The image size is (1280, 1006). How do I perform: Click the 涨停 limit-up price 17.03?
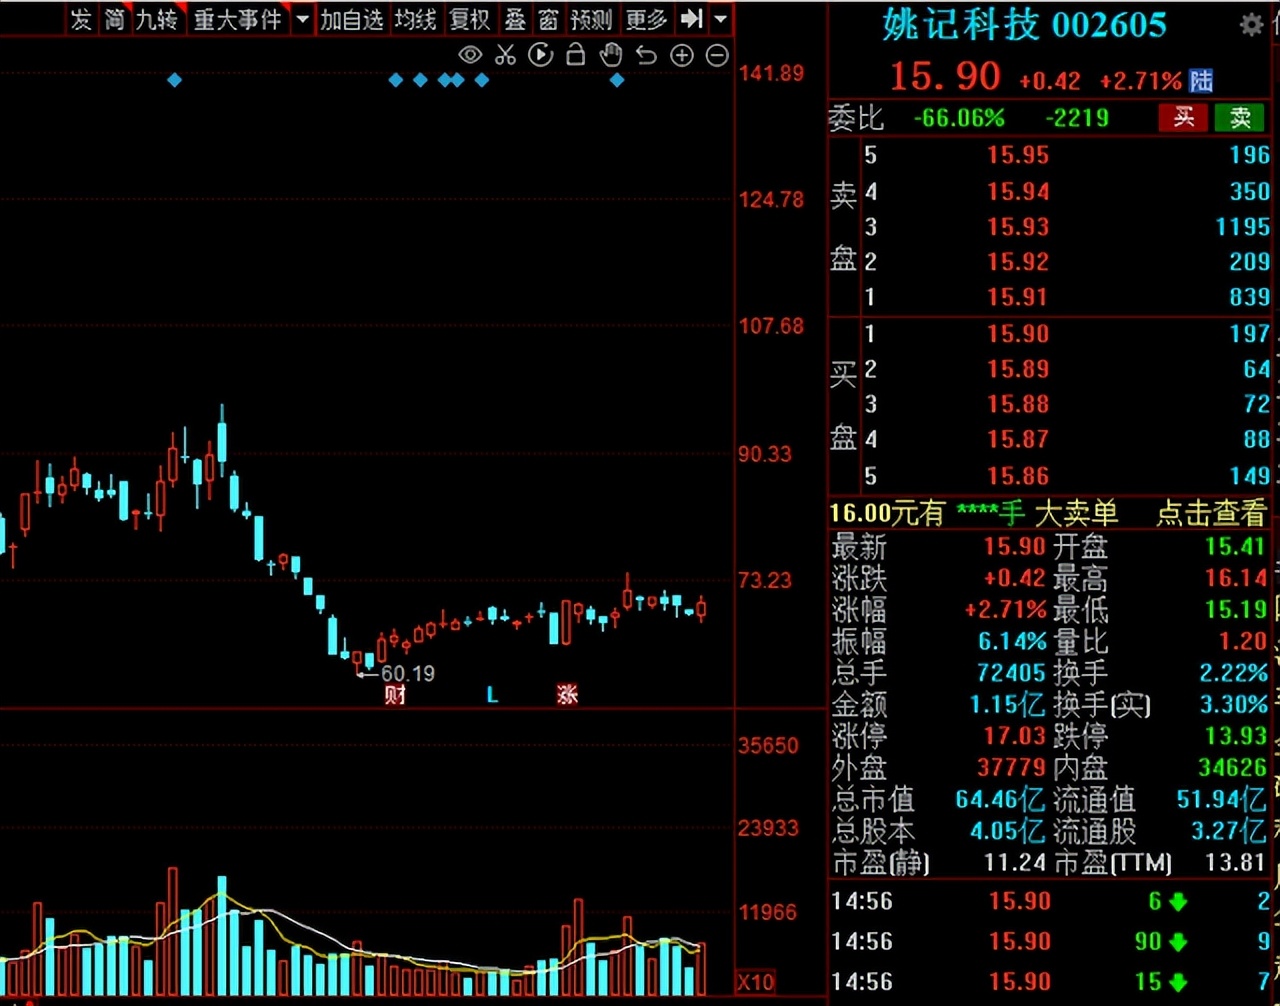(x=1015, y=736)
